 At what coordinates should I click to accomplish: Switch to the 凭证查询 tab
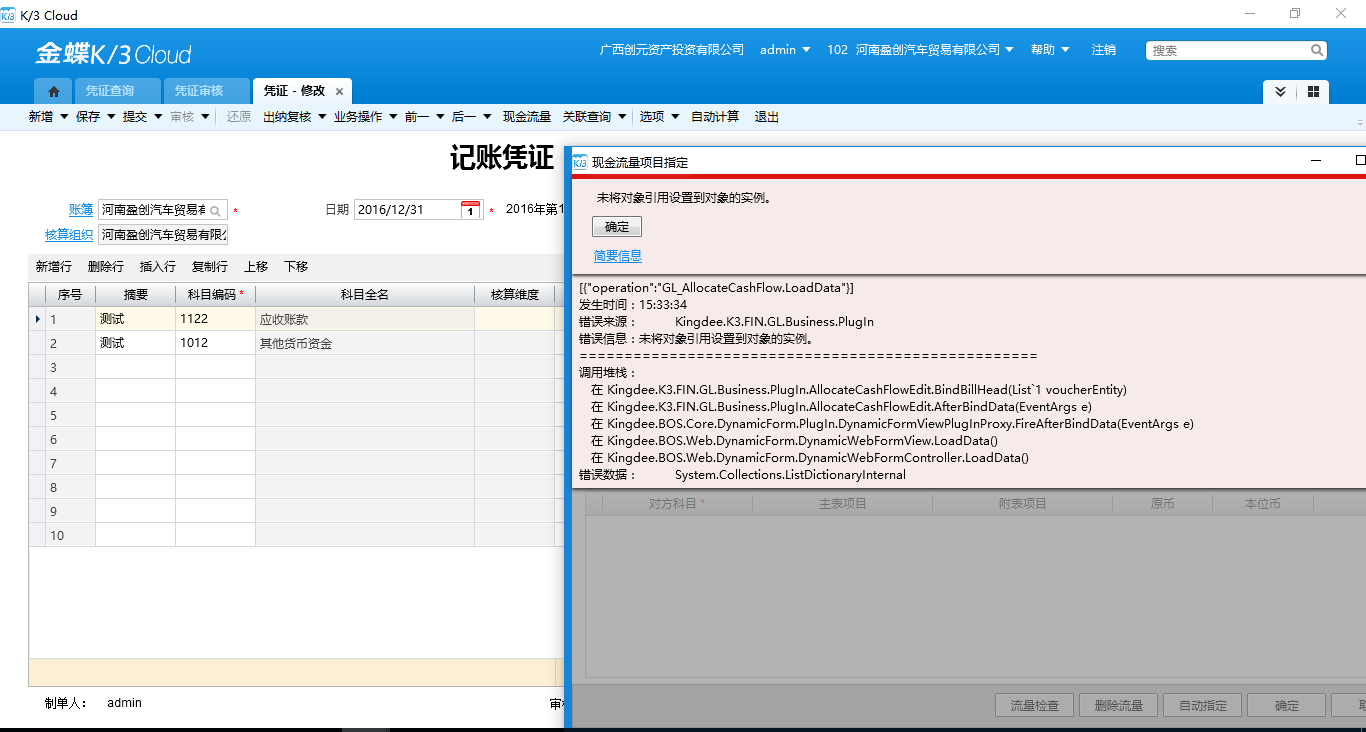(x=109, y=91)
